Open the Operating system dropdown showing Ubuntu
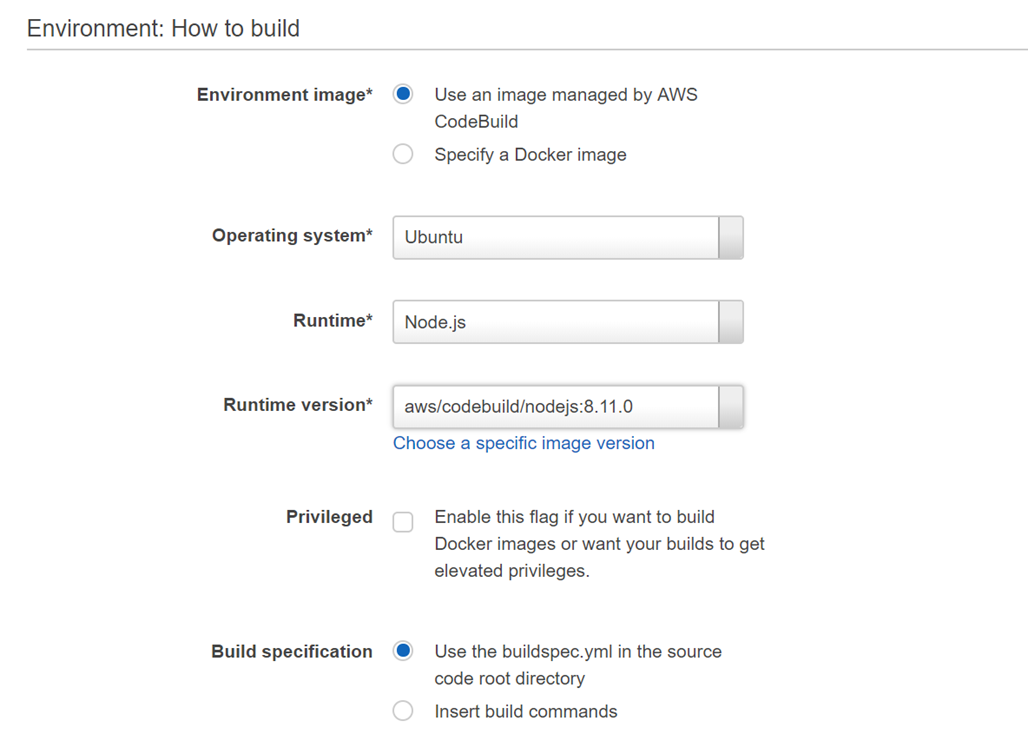This screenshot has width=1028, height=741. click(x=555, y=238)
